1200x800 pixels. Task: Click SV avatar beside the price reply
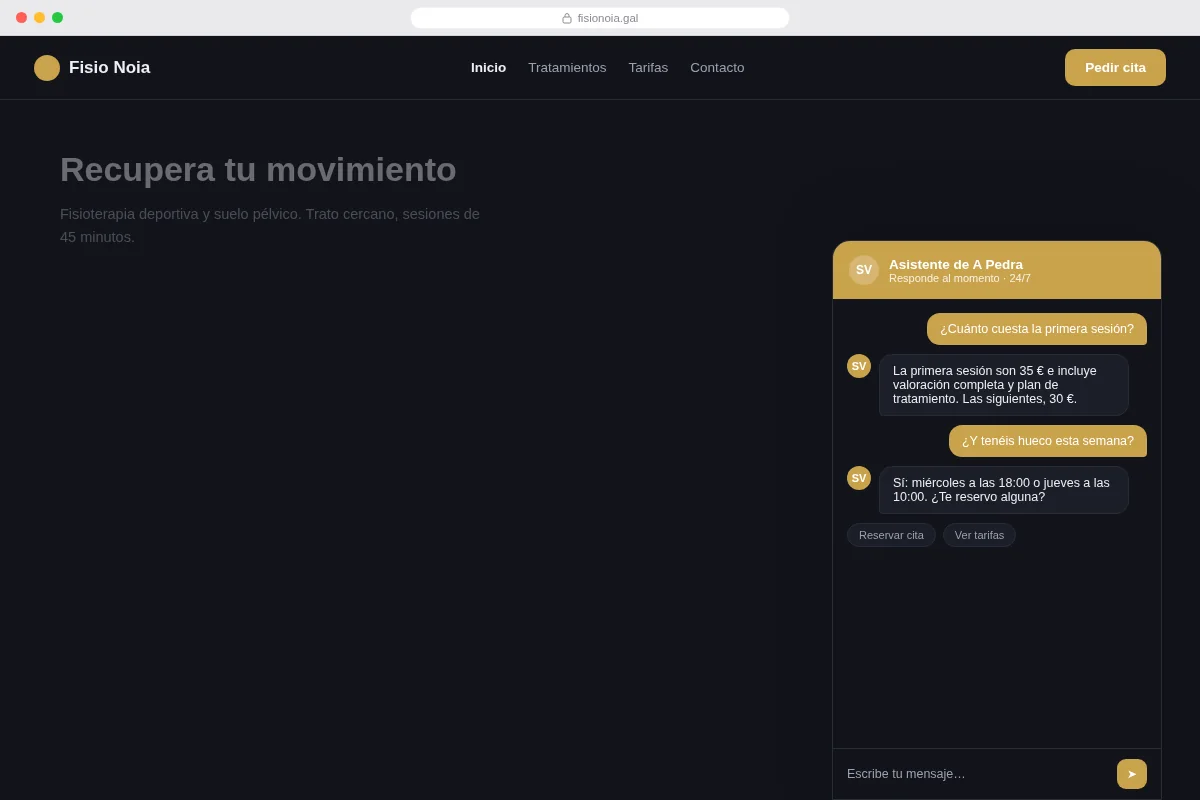[x=859, y=366]
